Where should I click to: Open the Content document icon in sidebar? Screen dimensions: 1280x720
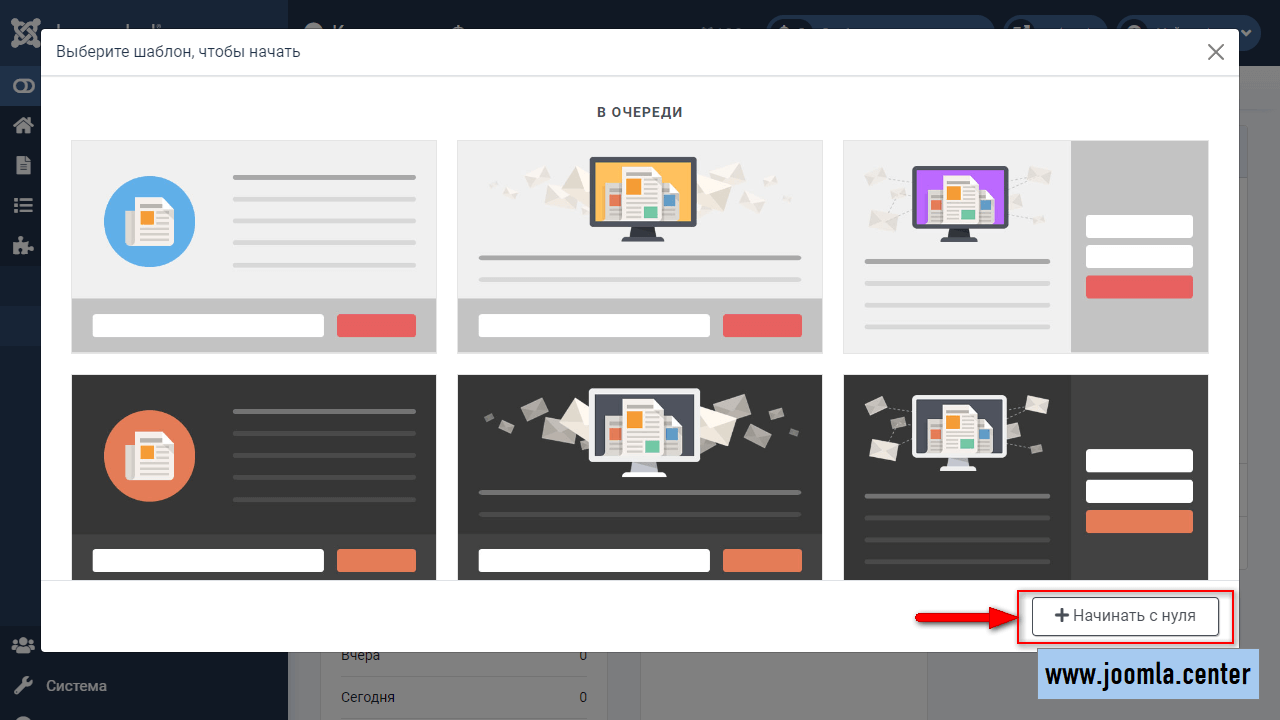(x=23, y=165)
